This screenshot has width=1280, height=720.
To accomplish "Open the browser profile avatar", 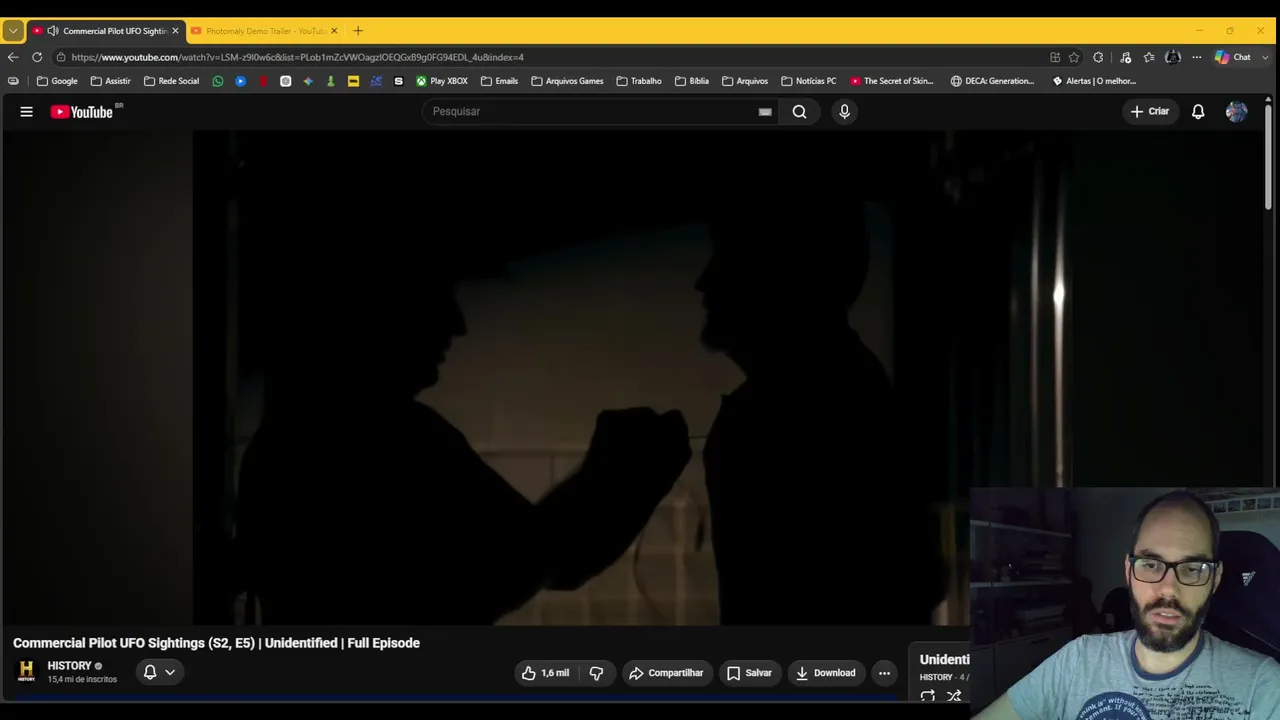I will (x=1173, y=57).
